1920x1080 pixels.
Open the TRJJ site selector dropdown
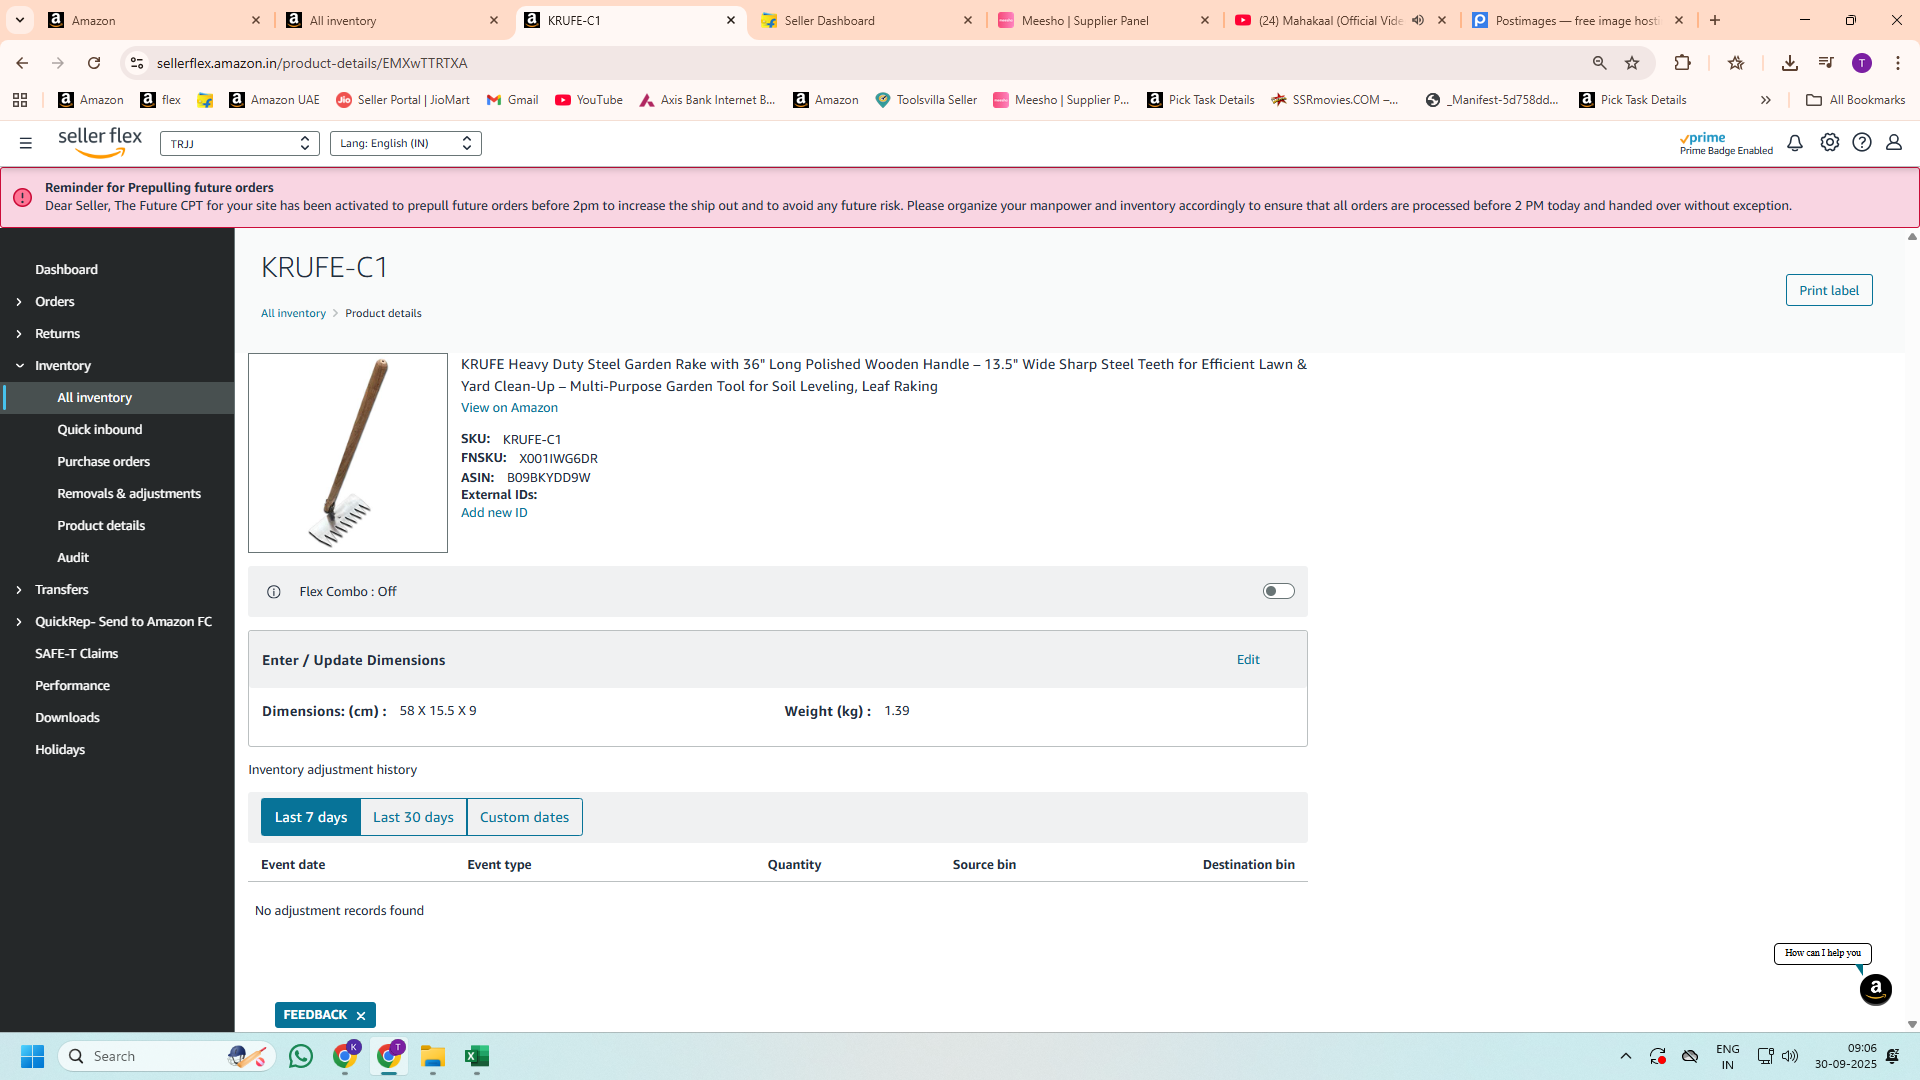tap(240, 143)
